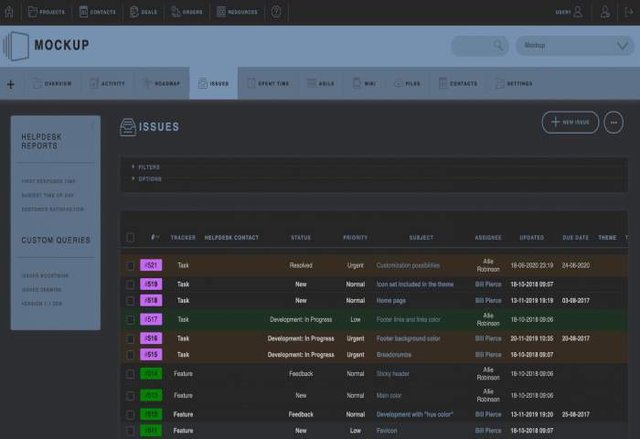Open Deals in the top navigation
The image size is (640, 439).
[143, 12]
